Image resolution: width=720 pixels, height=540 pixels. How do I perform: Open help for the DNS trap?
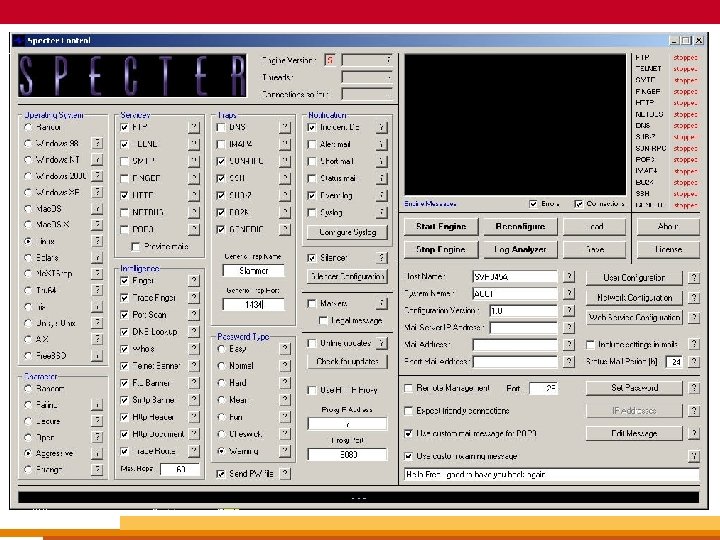[x=285, y=127]
